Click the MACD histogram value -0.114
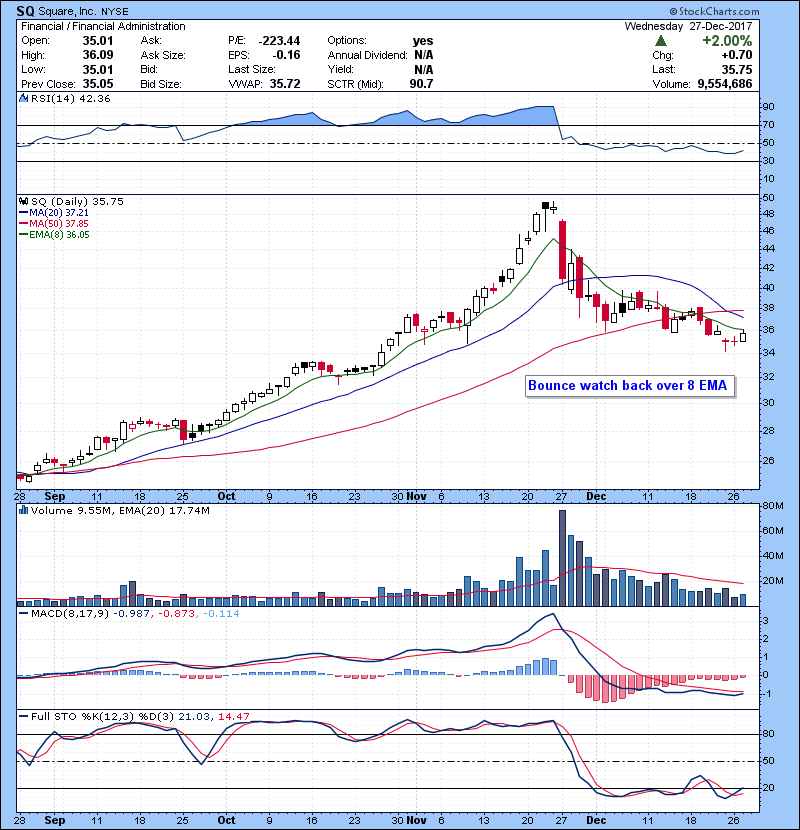The width and height of the screenshot is (800, 830). tap(221, 614)
